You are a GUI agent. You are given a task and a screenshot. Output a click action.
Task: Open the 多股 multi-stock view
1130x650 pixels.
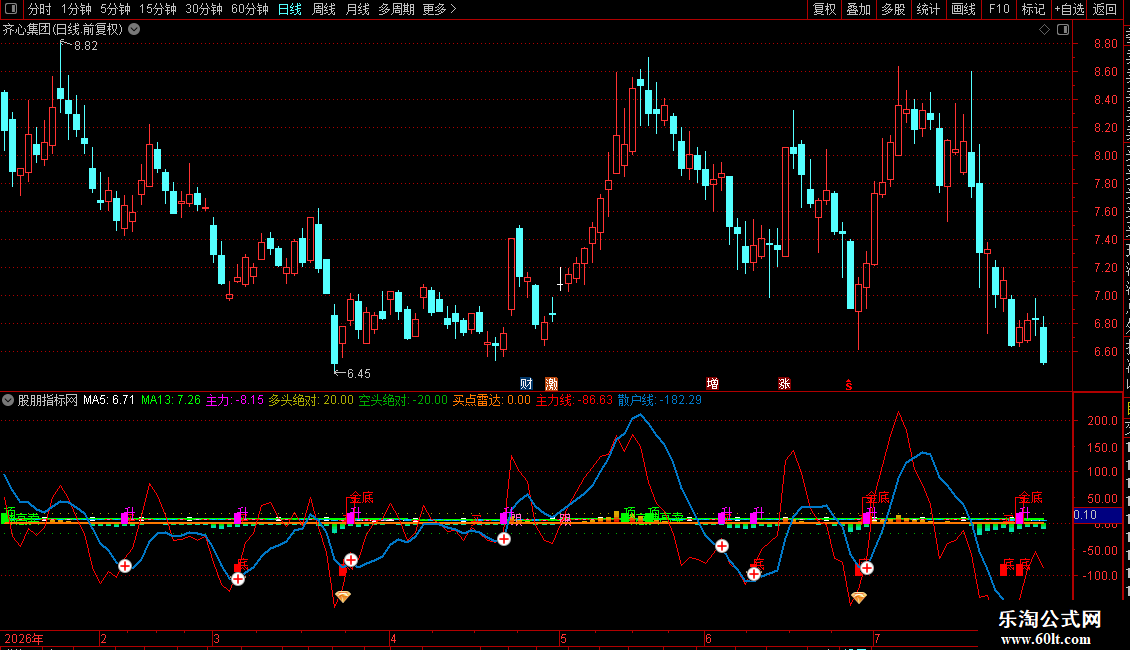pos(893,9)
